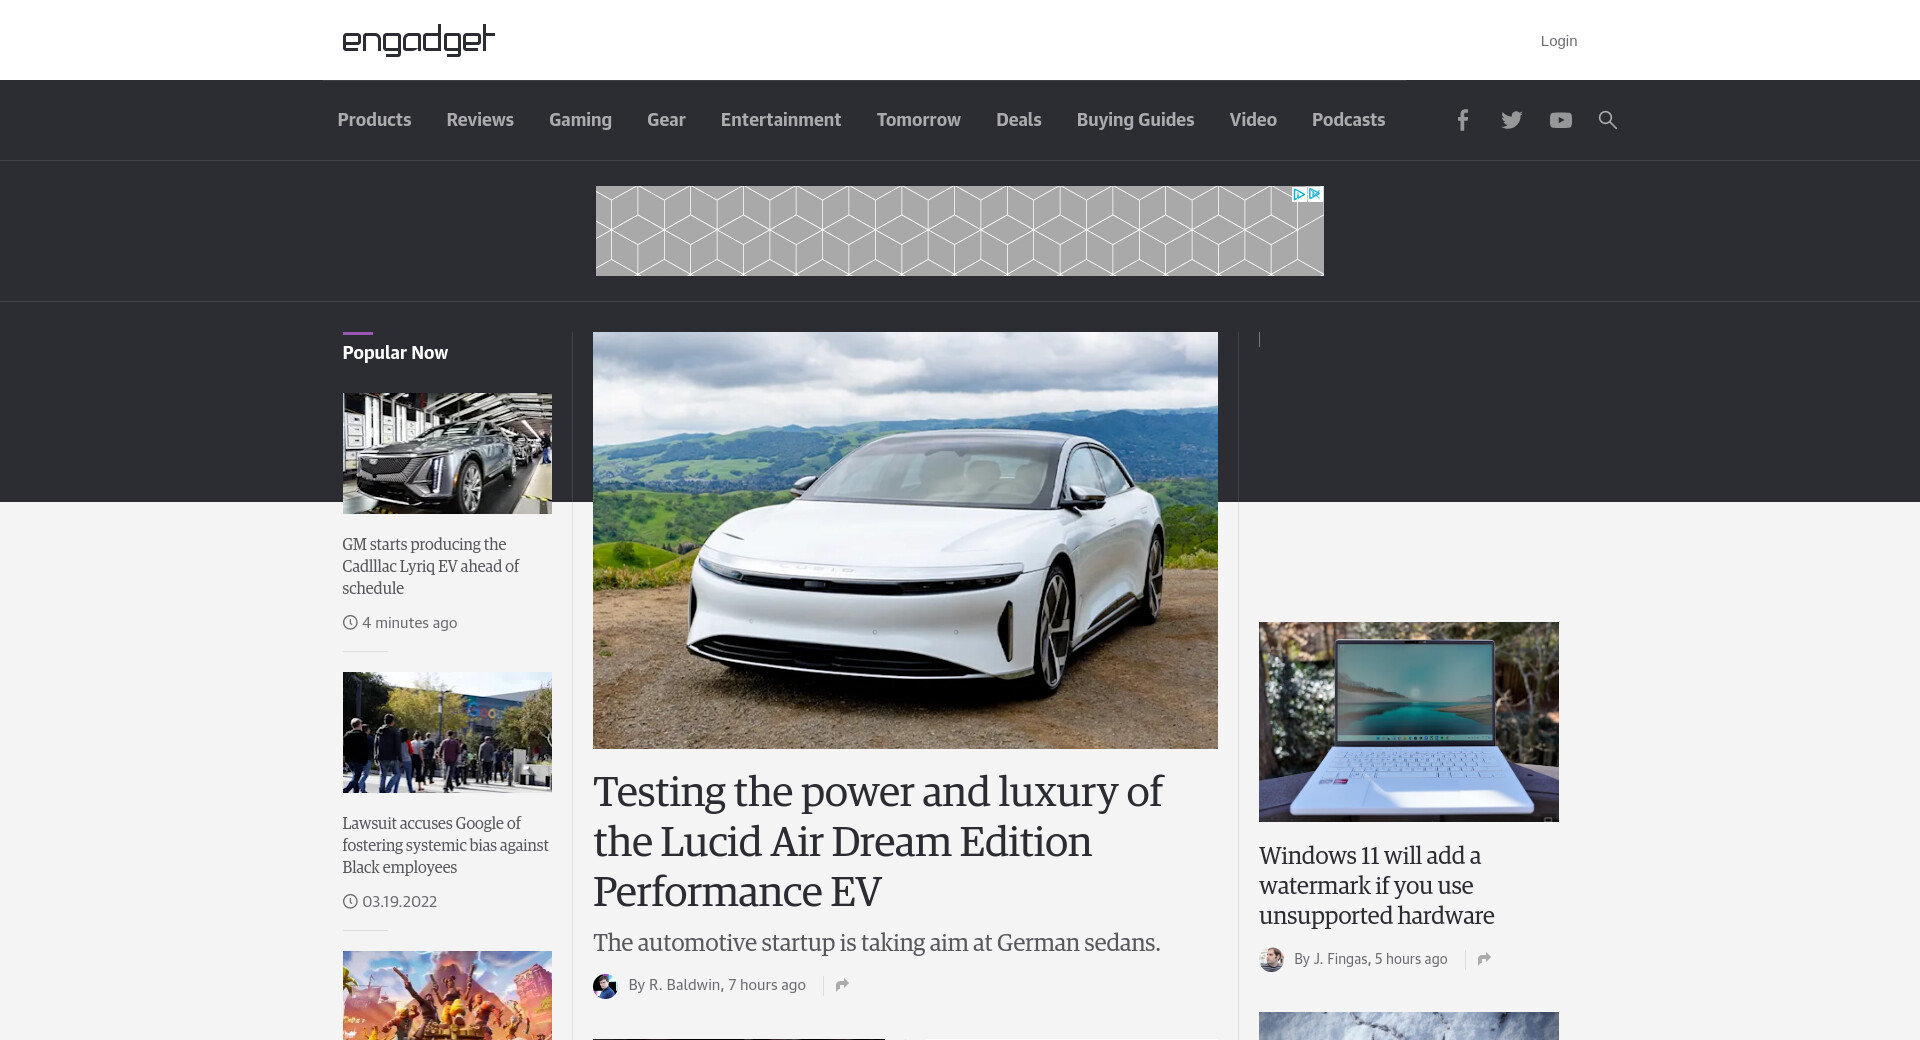This screenshot has width=1920, height=1040.
Task: Open Engadget's YouTube channel icon
Action: 1560,120
